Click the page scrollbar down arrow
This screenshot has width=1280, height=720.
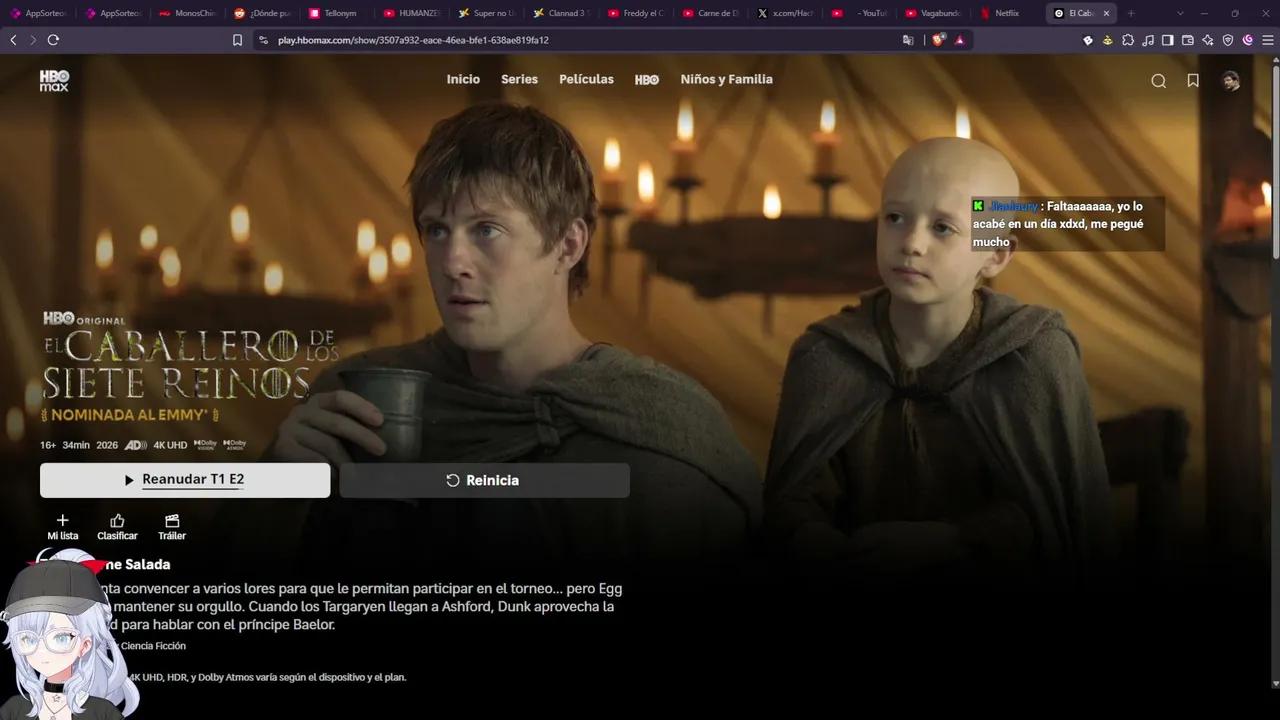[1274, 684]
